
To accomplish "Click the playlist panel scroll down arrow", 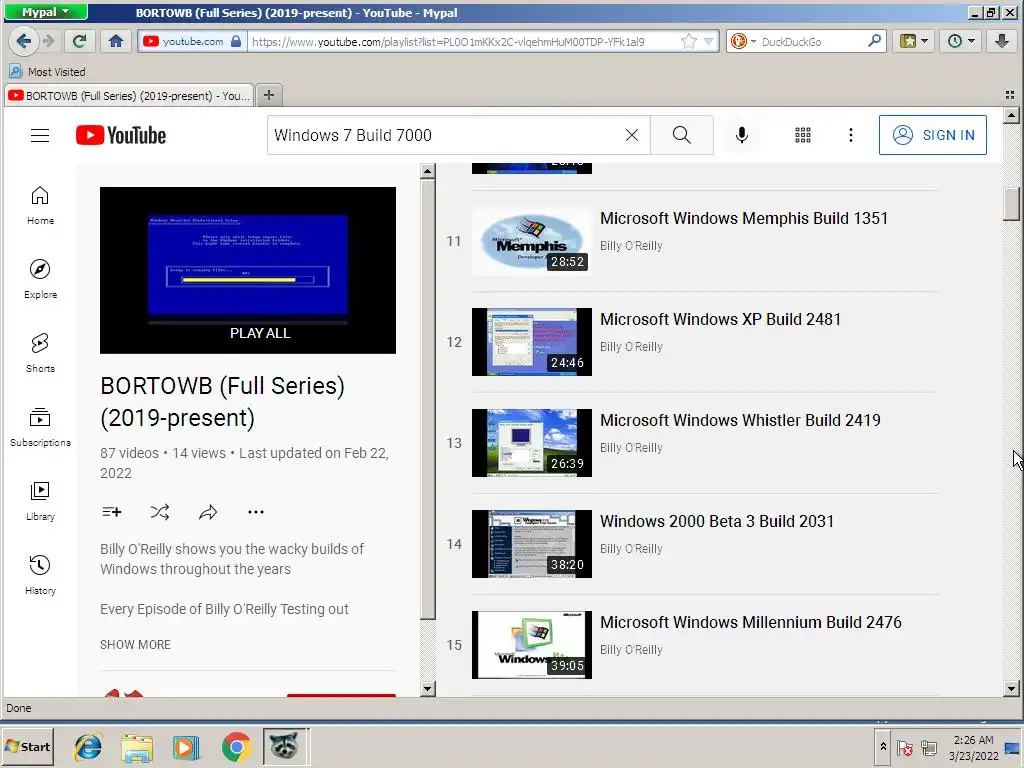I will click(x=428, y=688).
